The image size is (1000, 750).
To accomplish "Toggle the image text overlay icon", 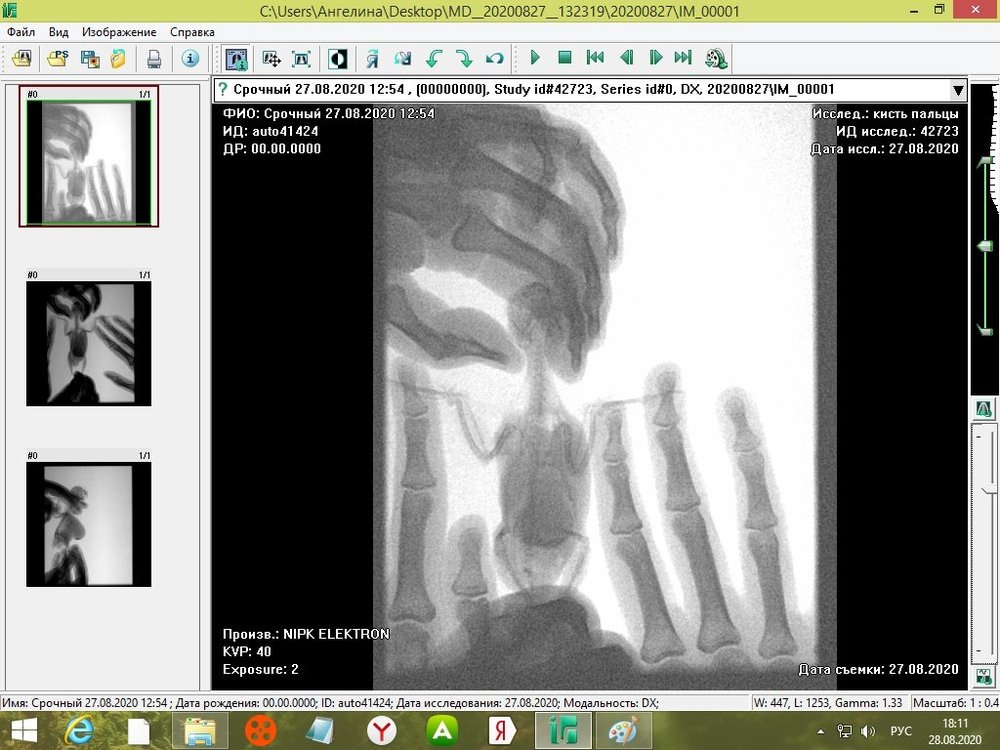I will pyautogui.click(x=236, y=59).
